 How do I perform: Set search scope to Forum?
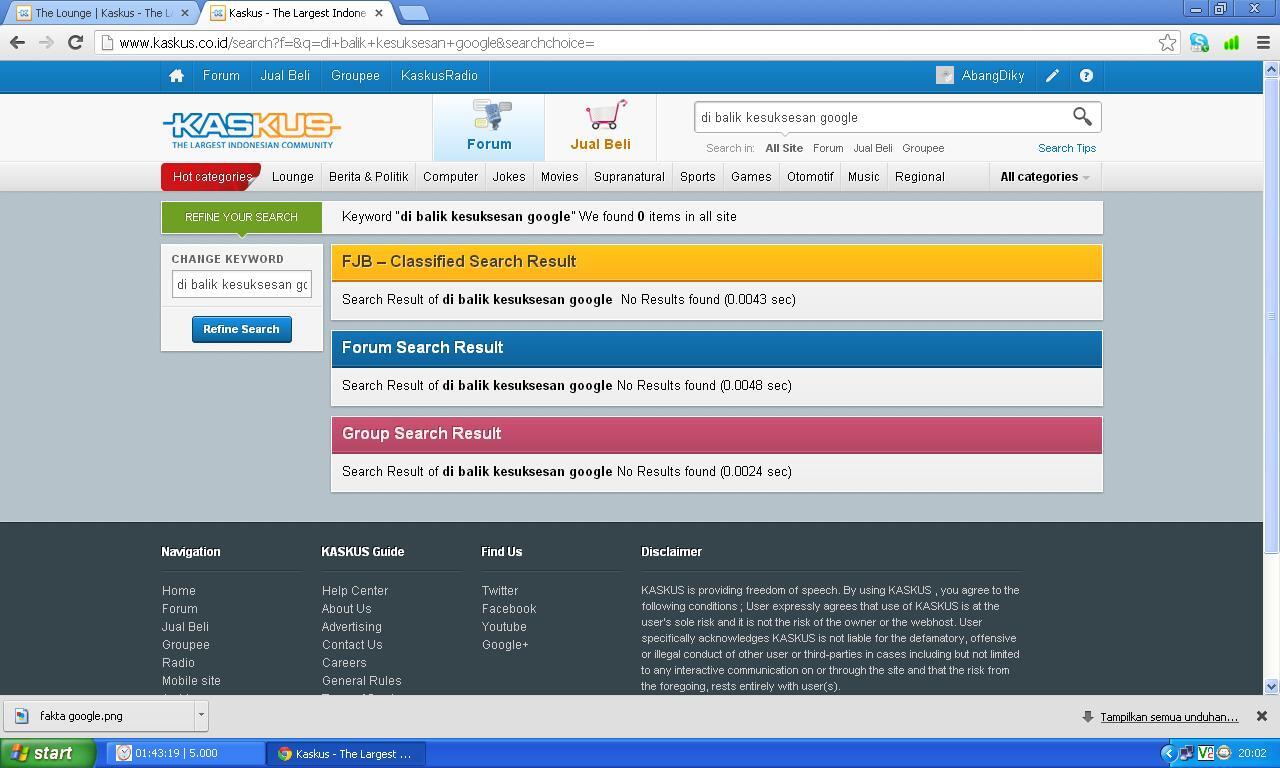[828, 148]
